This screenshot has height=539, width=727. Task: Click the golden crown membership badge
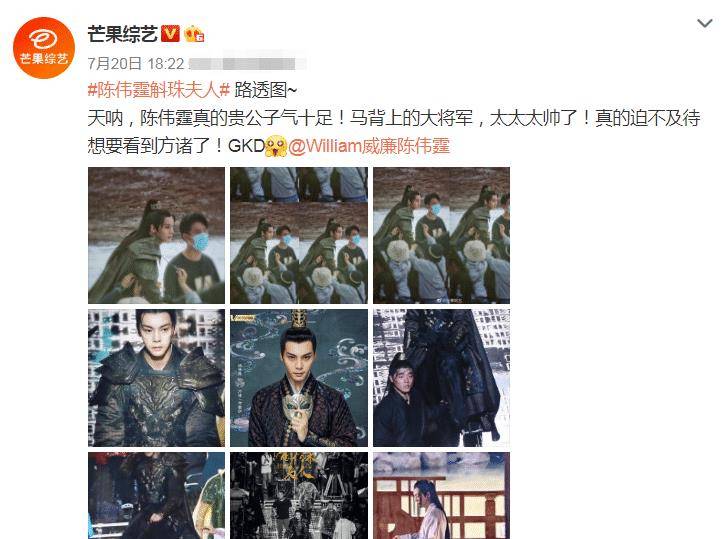(x=194, y=34)
